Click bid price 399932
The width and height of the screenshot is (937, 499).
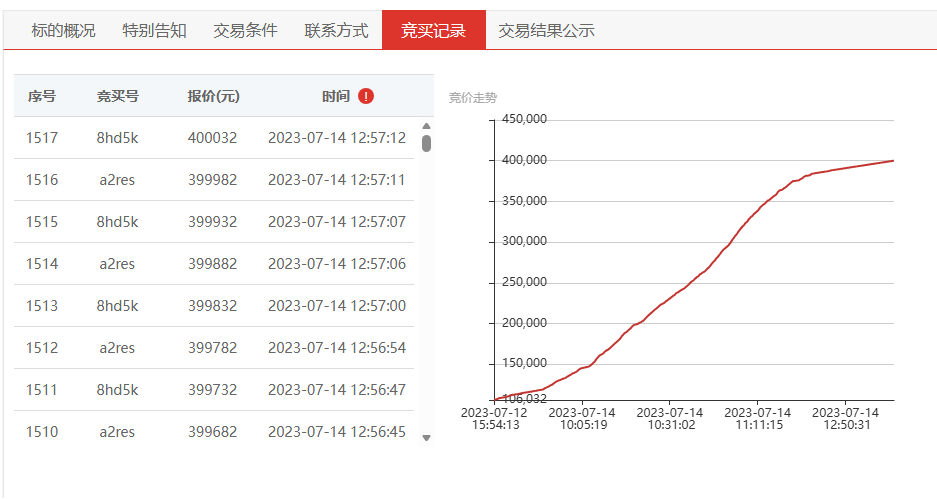(x=212, y=222)
